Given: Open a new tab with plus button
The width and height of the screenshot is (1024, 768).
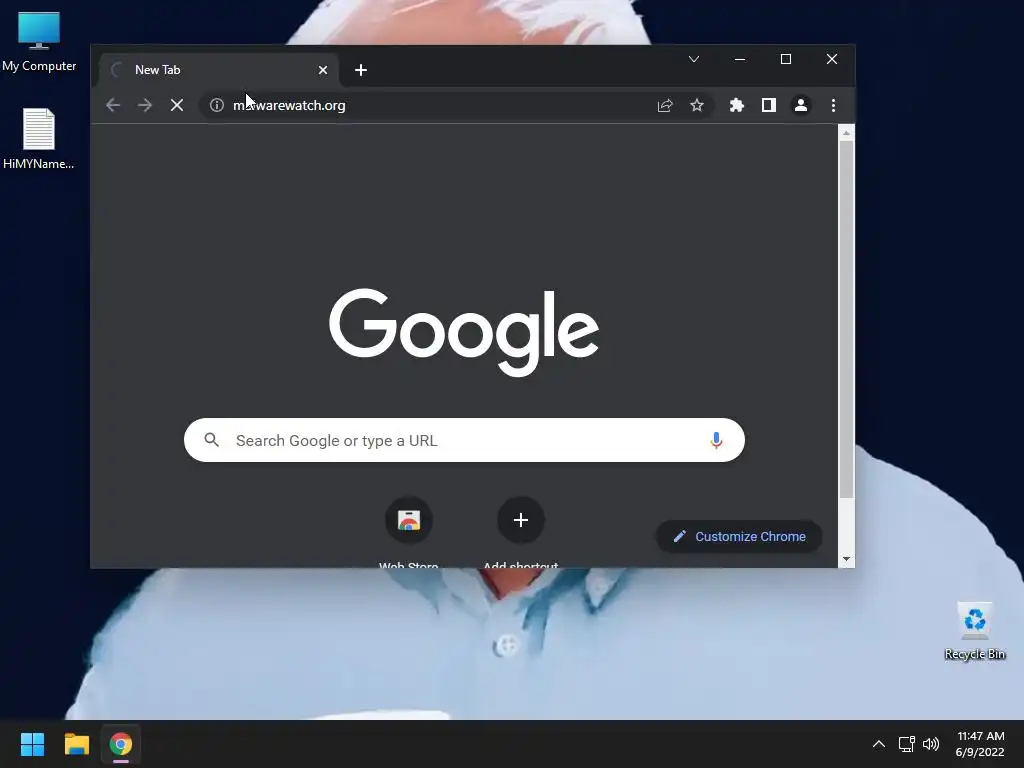Looking at the screenshot, I should 360,70.
